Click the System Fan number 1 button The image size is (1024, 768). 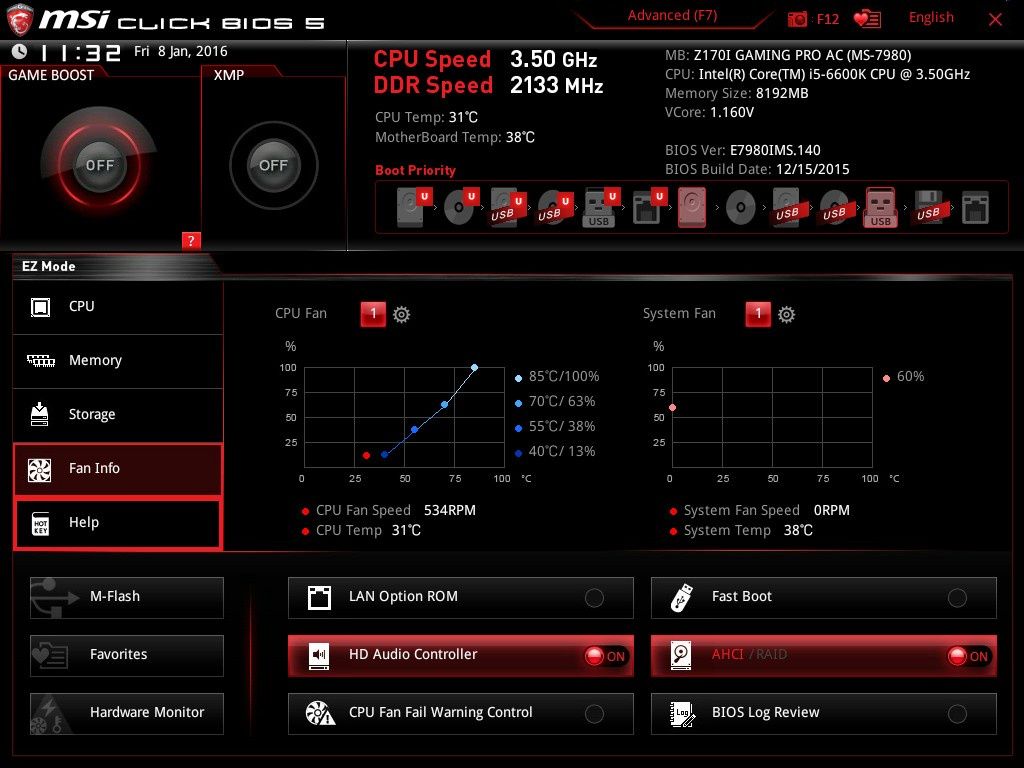[758, 313]
